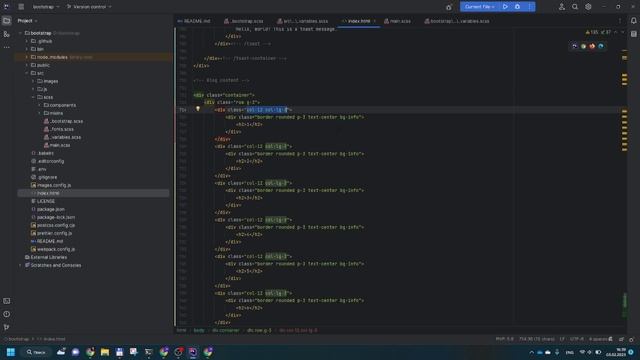Open Search Everywhere magnifier

[575, 7]
